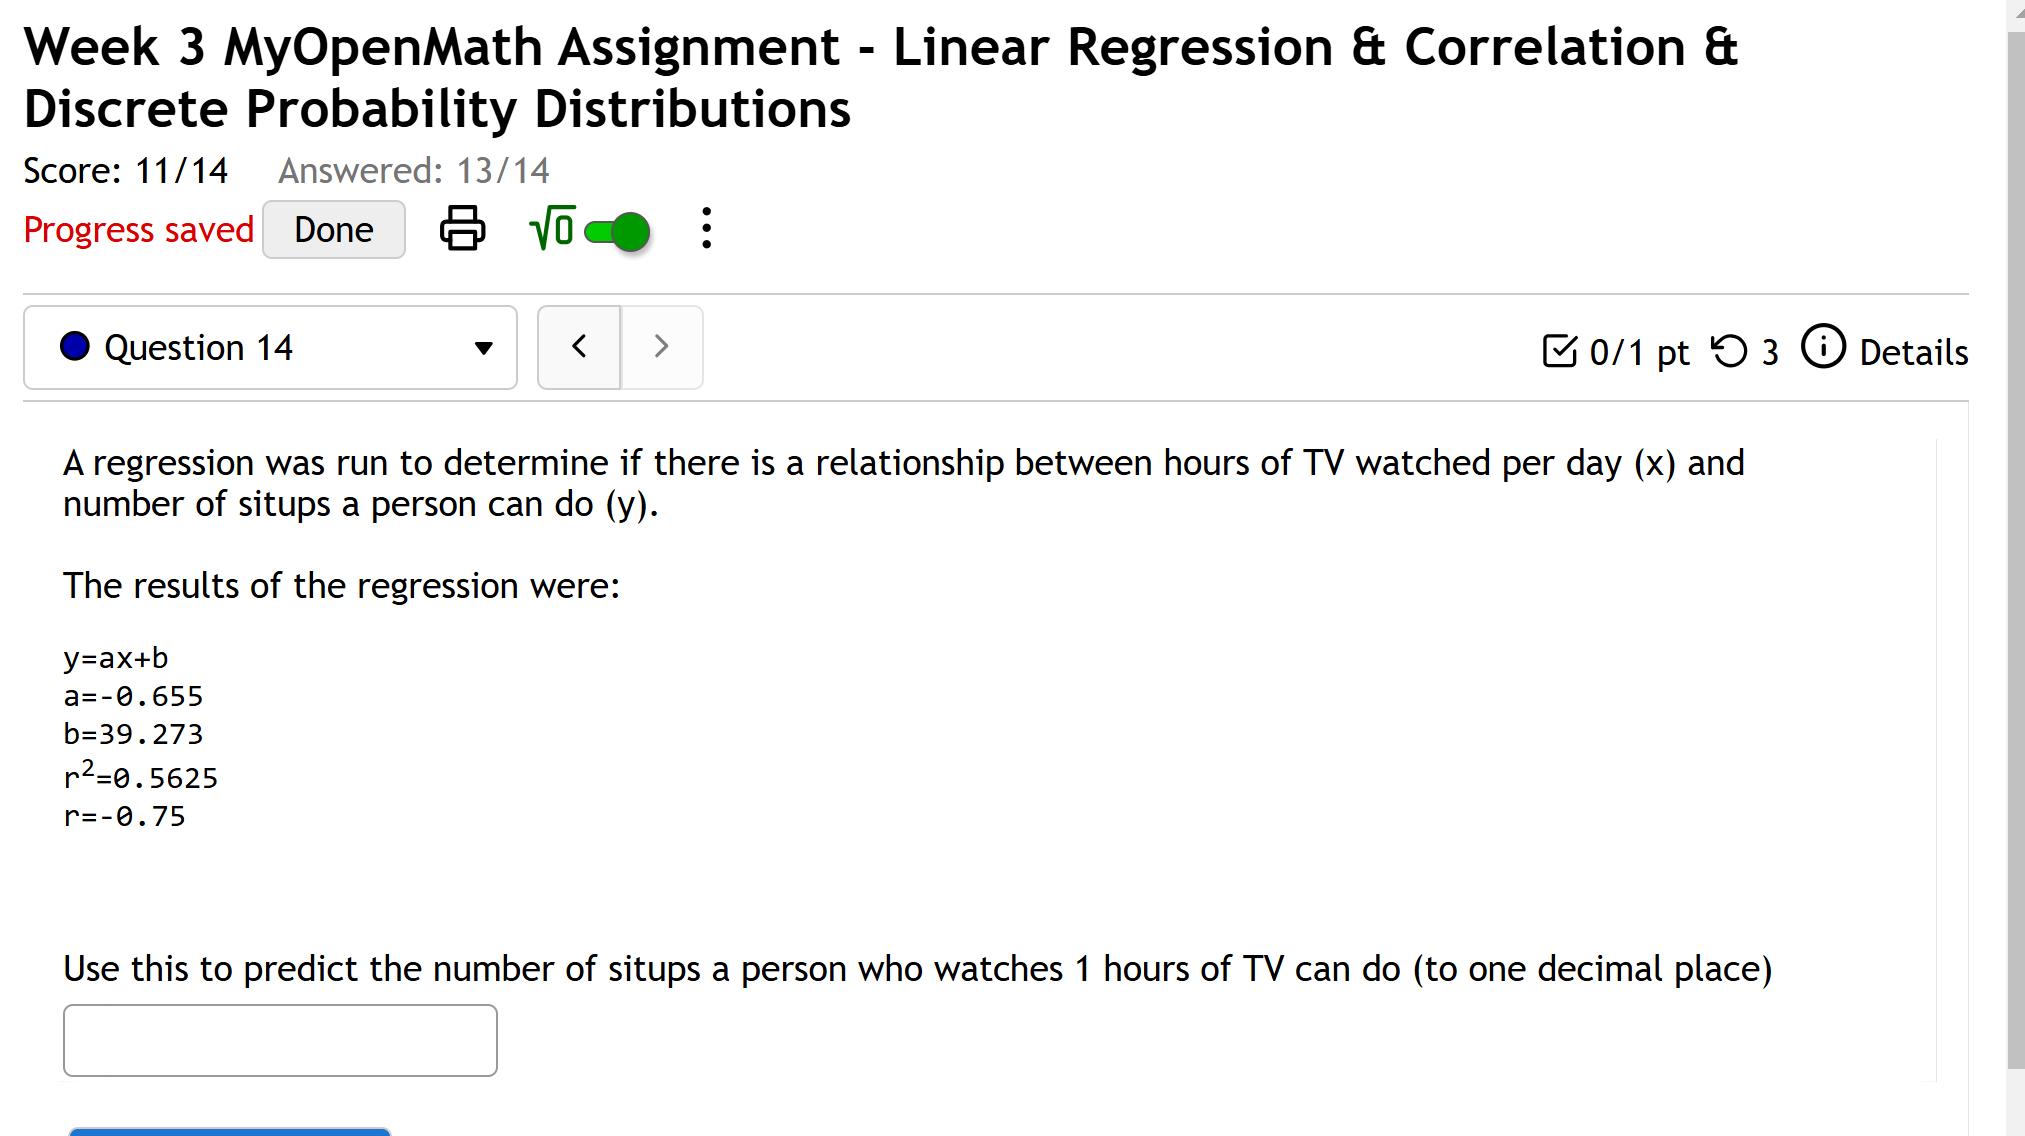Open the Details link for Question 14
The width and height of the screenshot is (2025, 1136).
tap(1913, 351)
